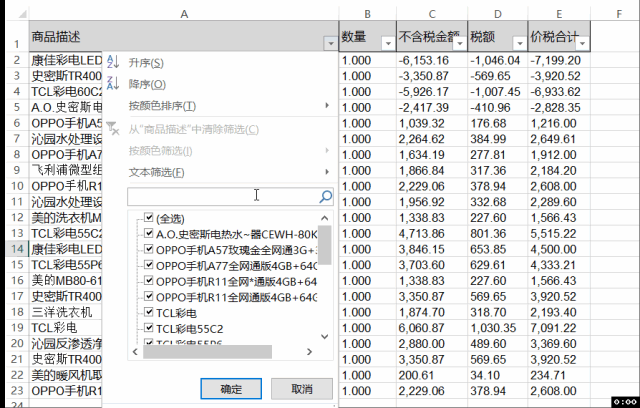Open 按颜色排序(T) menu entry
The height and width of the screenshot is (408, 640).
pos(162,106)
